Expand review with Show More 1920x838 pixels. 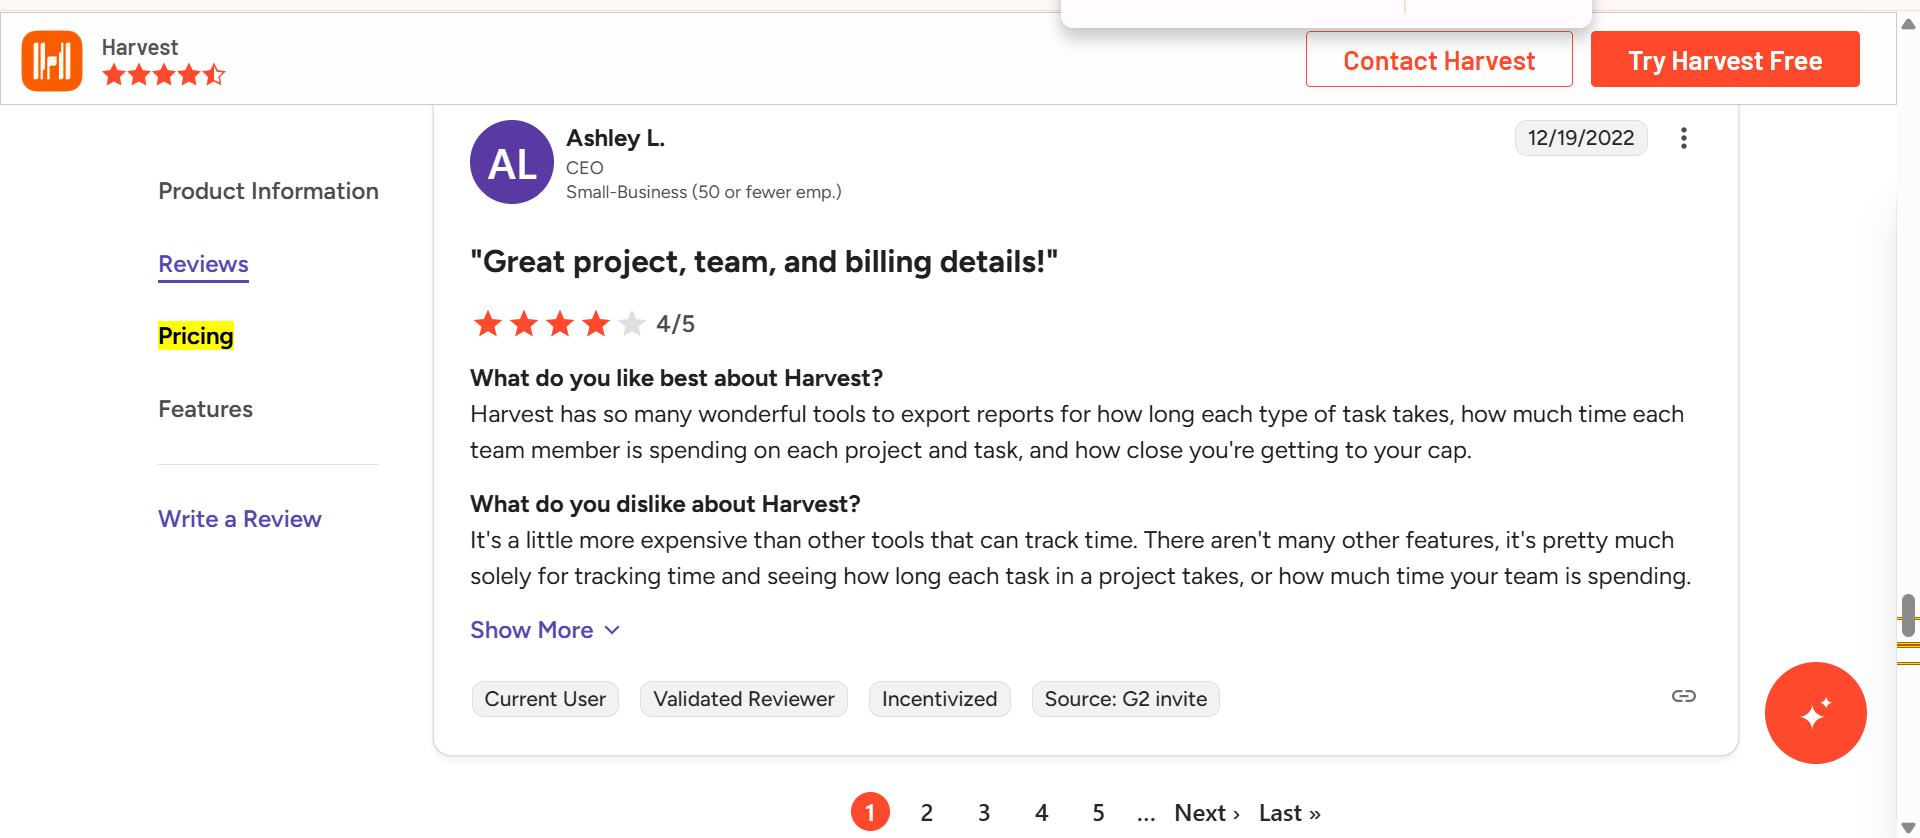point(545,630)
